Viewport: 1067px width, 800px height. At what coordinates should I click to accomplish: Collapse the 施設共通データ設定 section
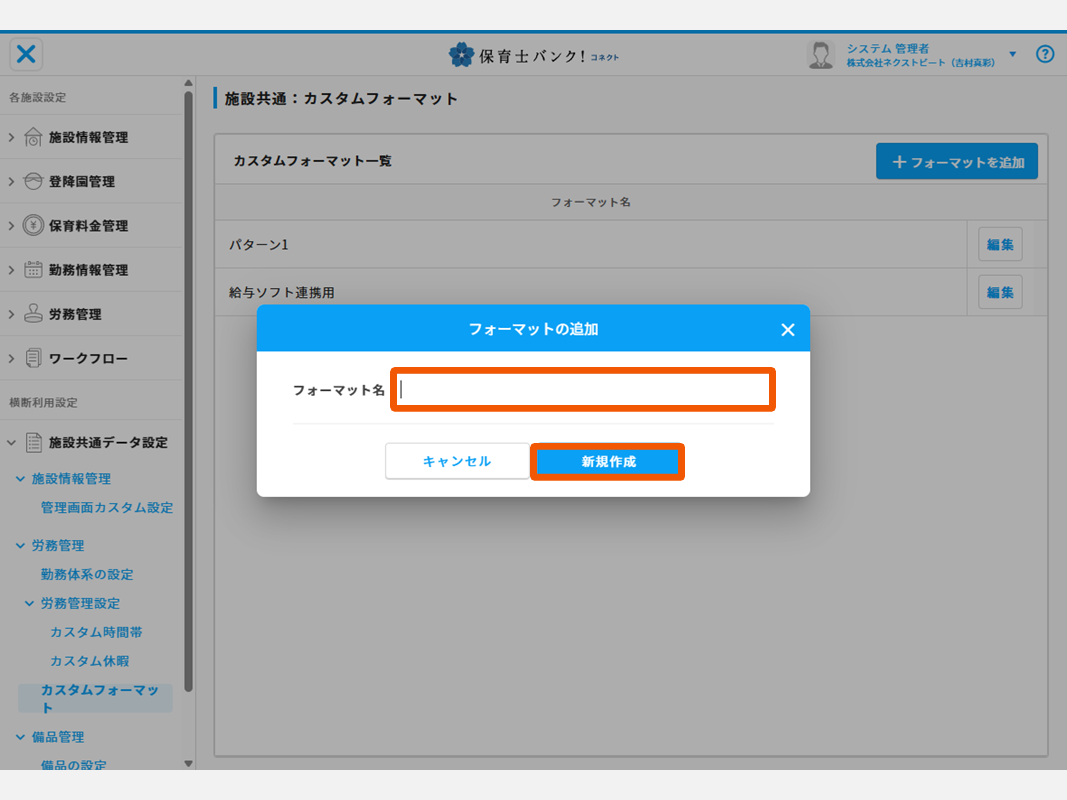pyautogui.click(x=11, y=442)
